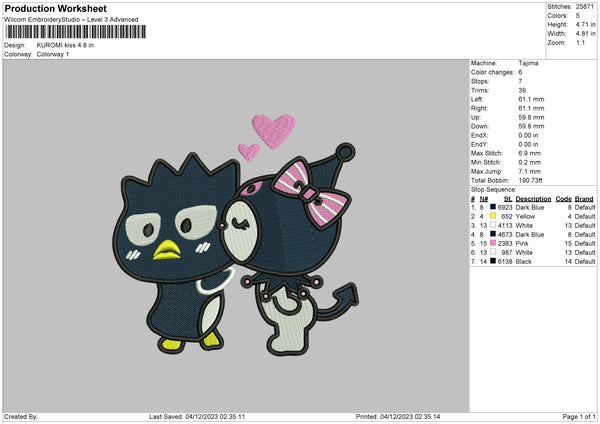Screen dimensions: 600x424
Task: Click the embroidery design preview image
Action: (236, 235)
